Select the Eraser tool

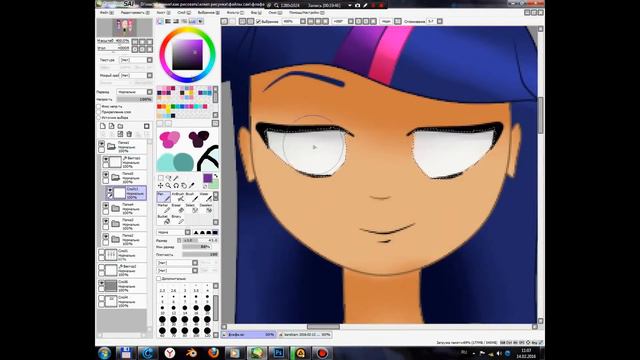click(x=178, y=208)
